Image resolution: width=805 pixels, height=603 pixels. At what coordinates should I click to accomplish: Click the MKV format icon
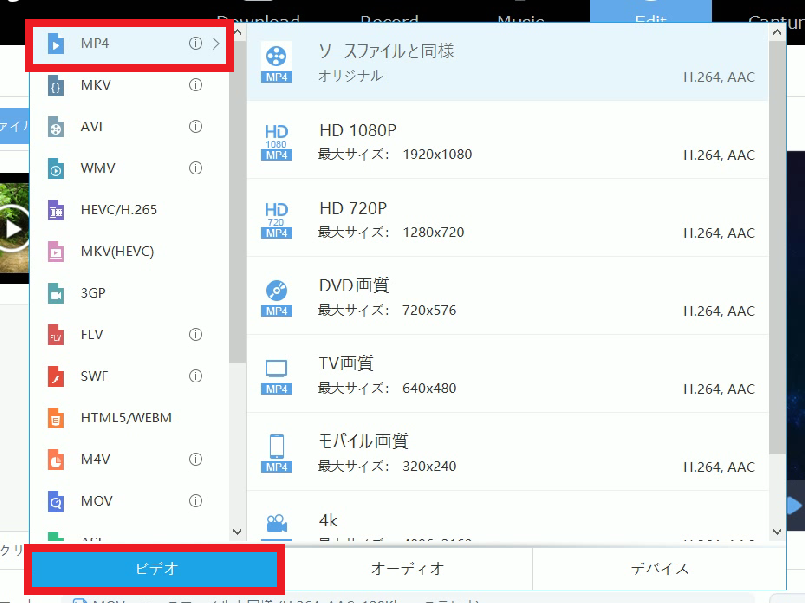(56, 86)
